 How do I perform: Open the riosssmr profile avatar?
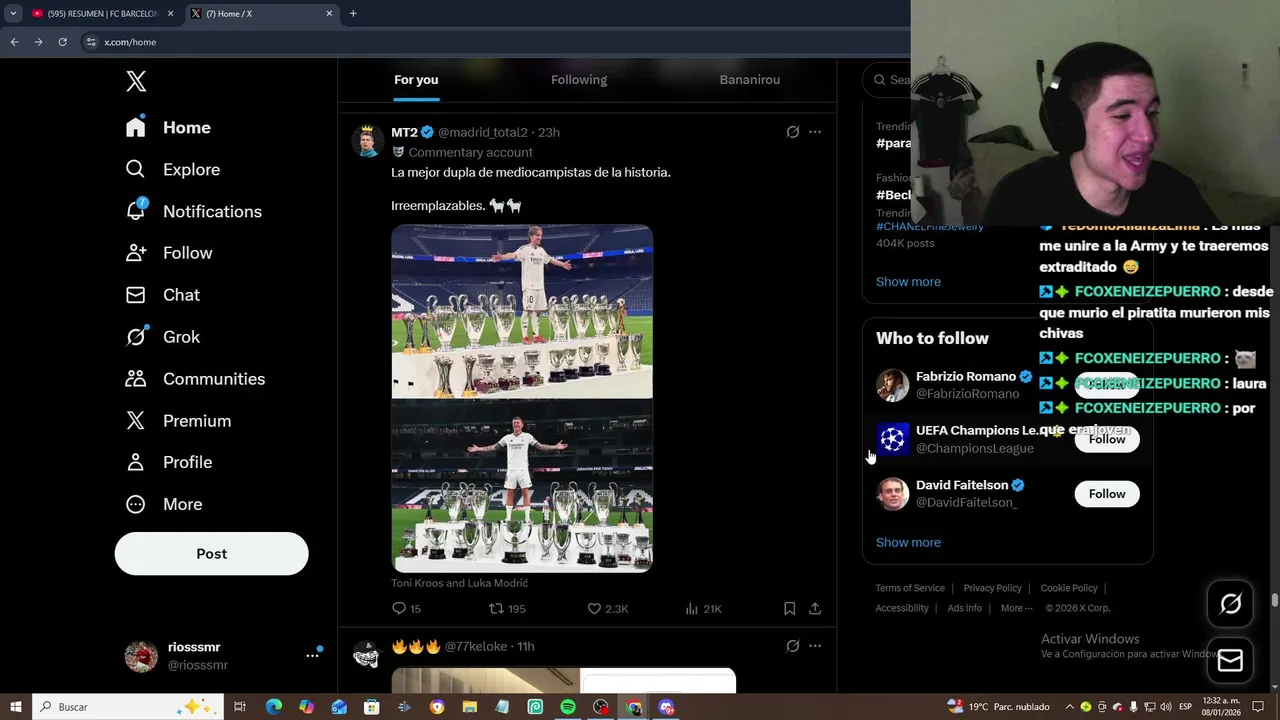tap(141, 656)
